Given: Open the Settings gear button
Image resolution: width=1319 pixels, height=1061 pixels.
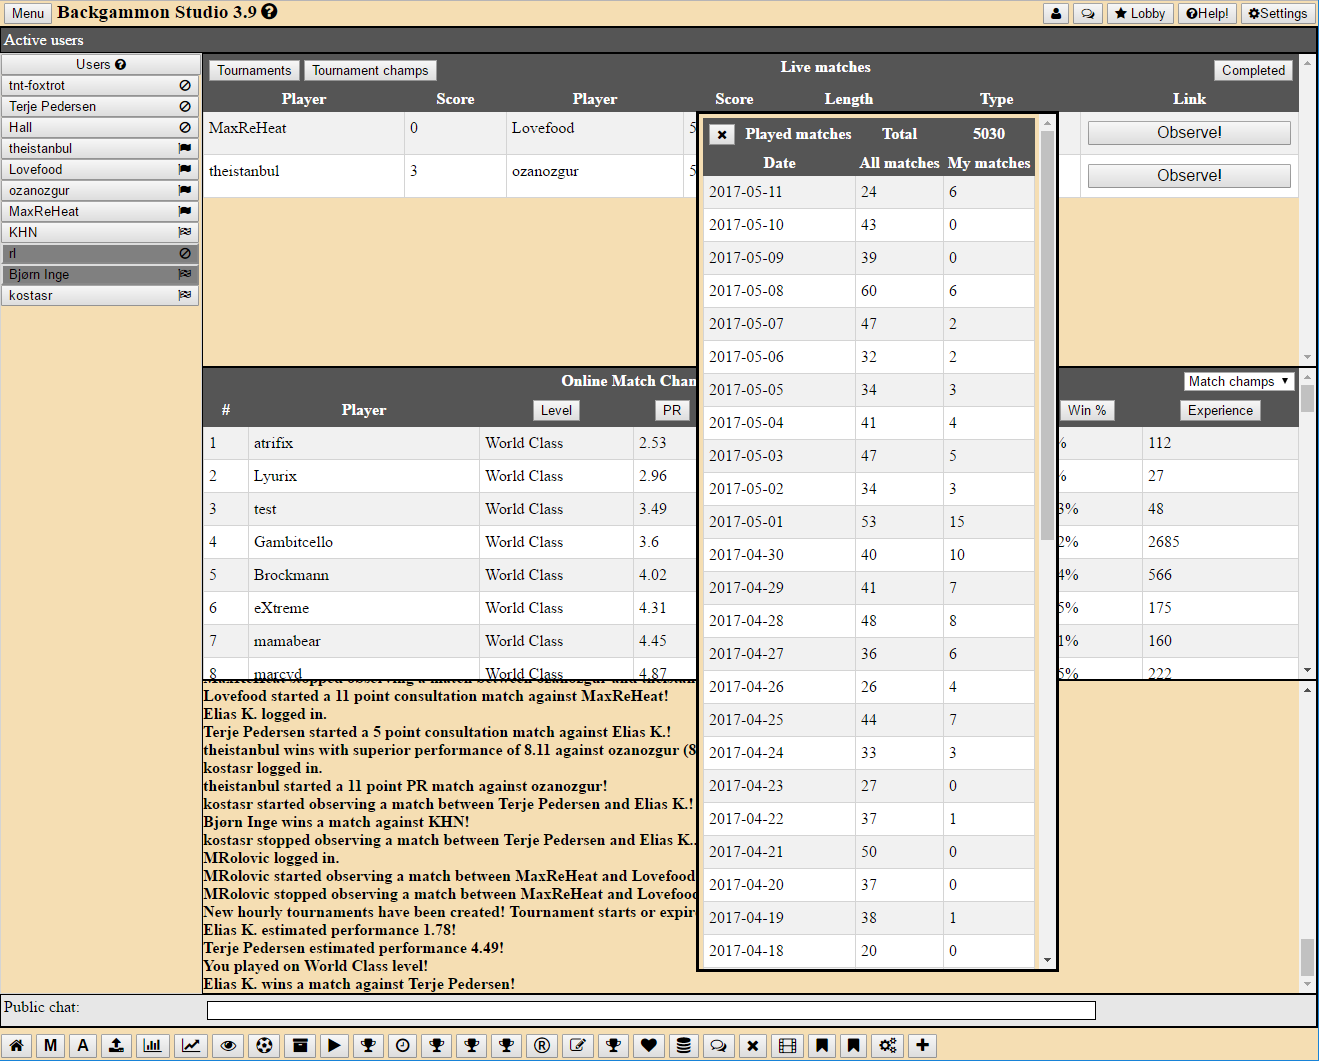Looking at the screenshot, I should point(1277,13).
